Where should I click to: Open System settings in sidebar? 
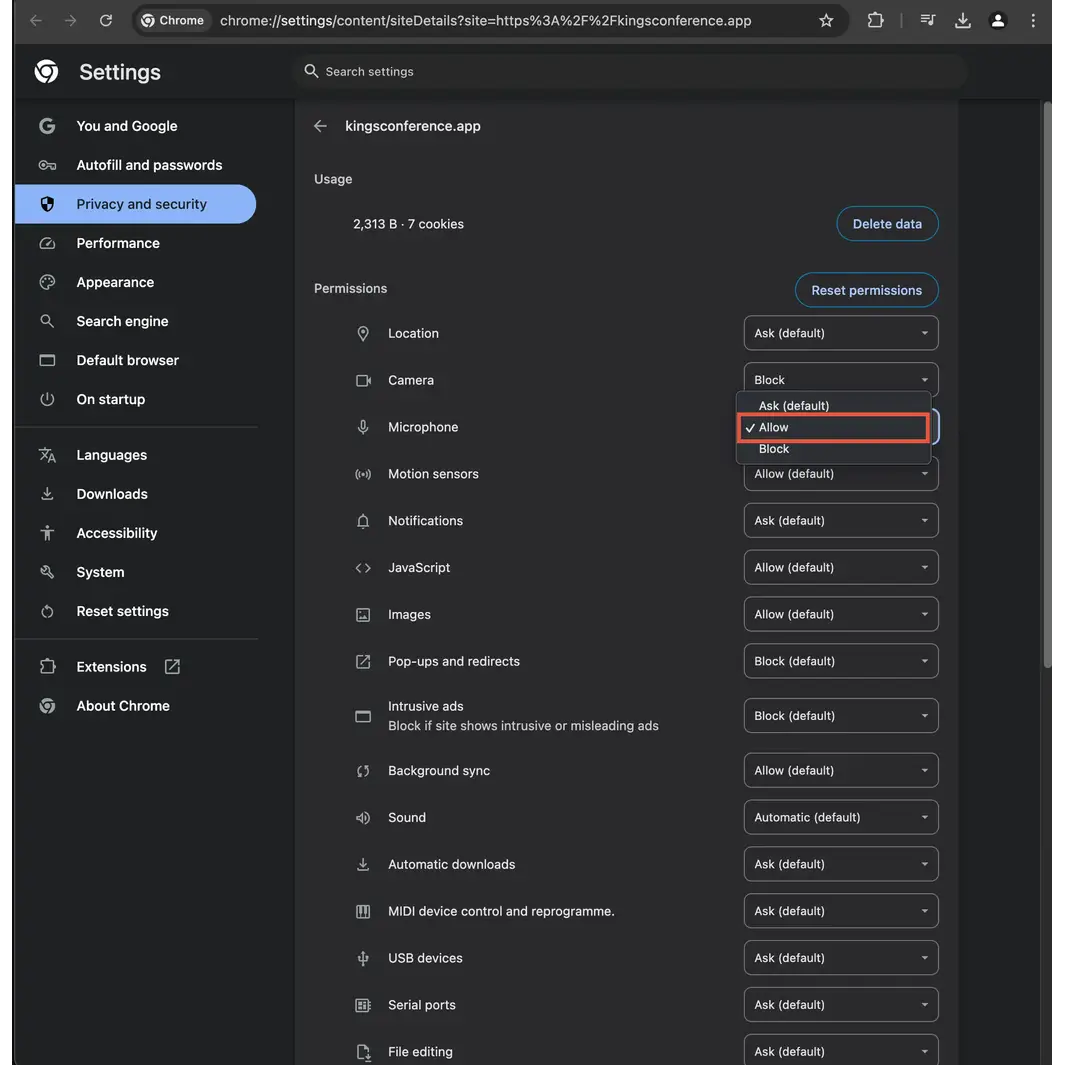pyautogui.click(x=136, y=572)
